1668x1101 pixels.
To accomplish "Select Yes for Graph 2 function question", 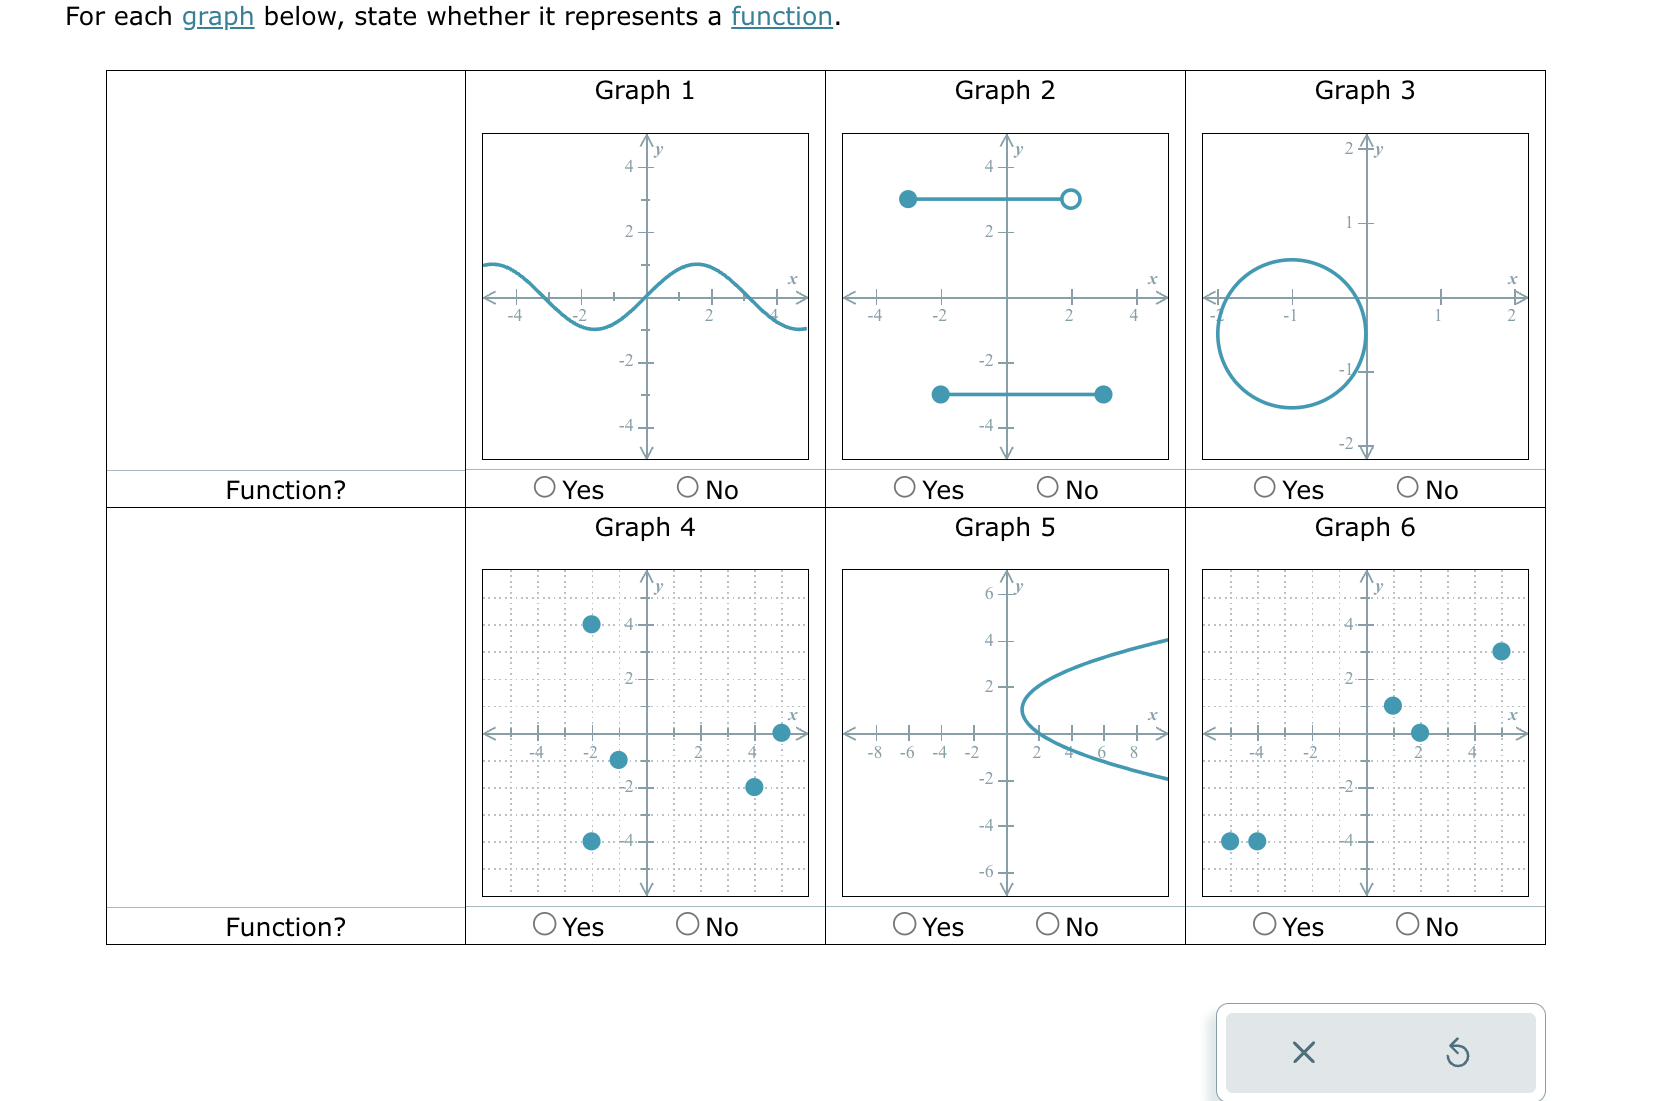I will click(904, 489).
